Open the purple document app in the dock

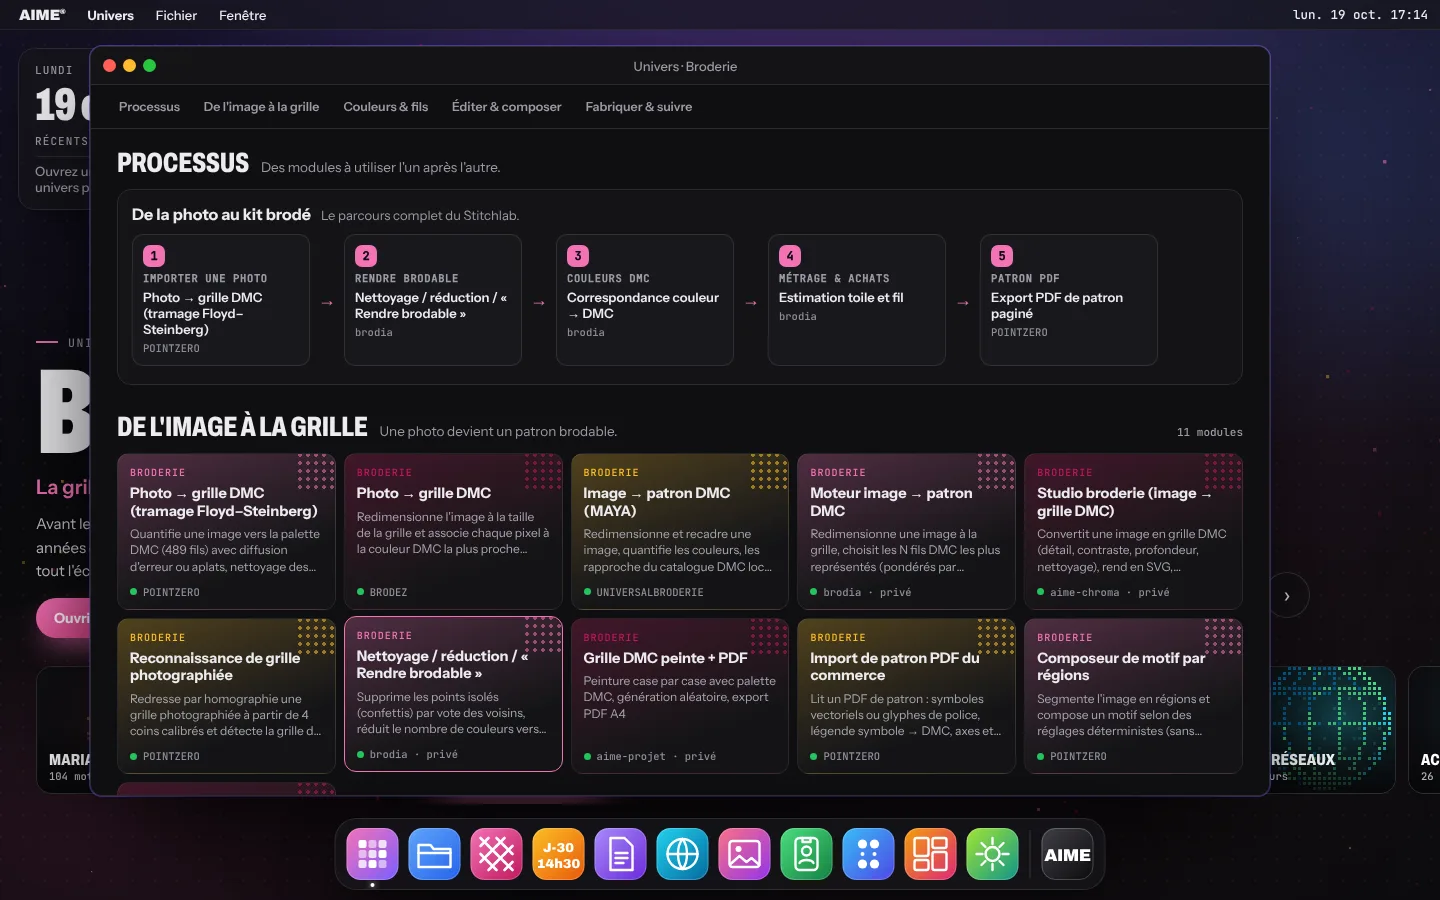tap(620, 855)
